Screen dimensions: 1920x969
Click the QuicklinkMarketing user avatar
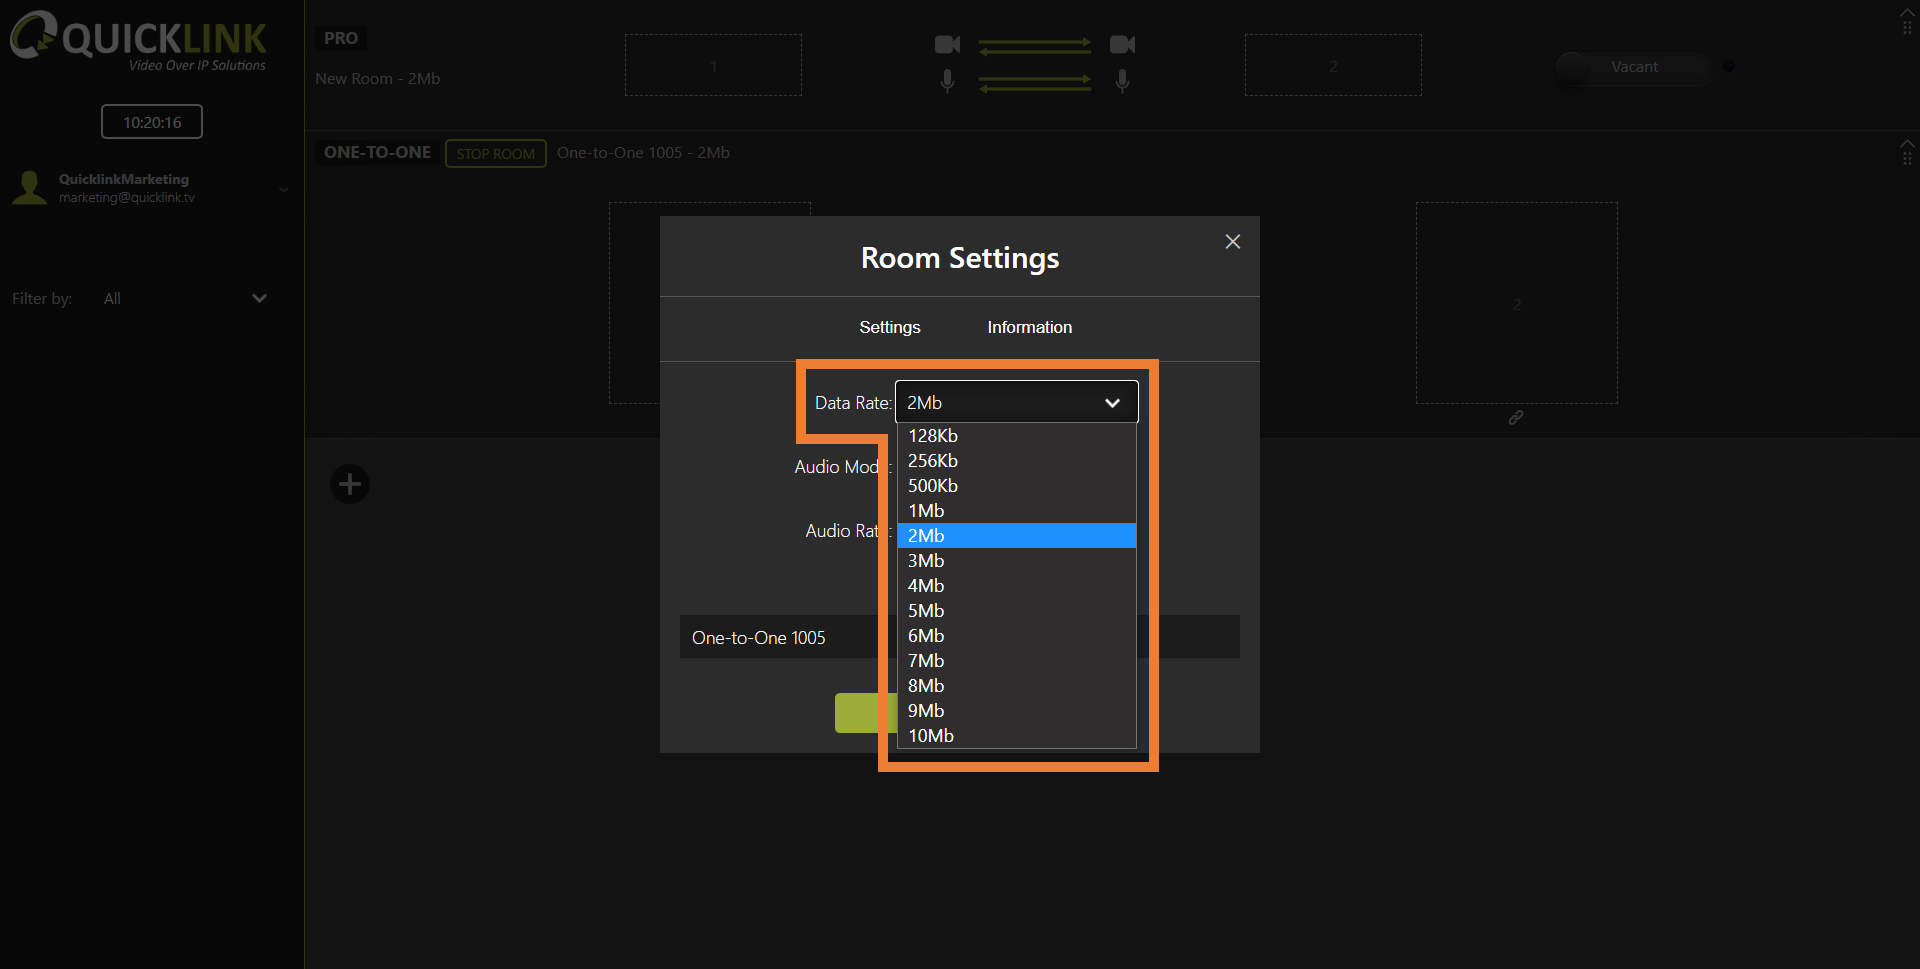pyautogui.click(x=30, y=187)
